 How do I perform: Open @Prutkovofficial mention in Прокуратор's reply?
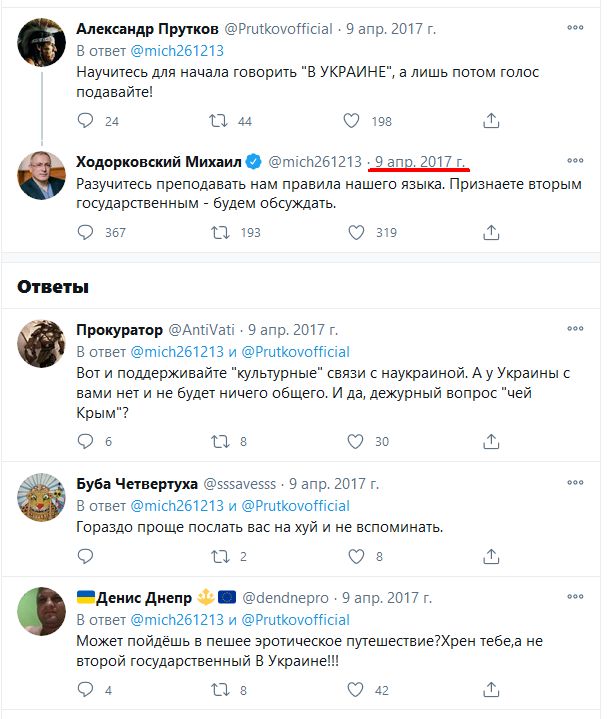[x=295, y=352]
